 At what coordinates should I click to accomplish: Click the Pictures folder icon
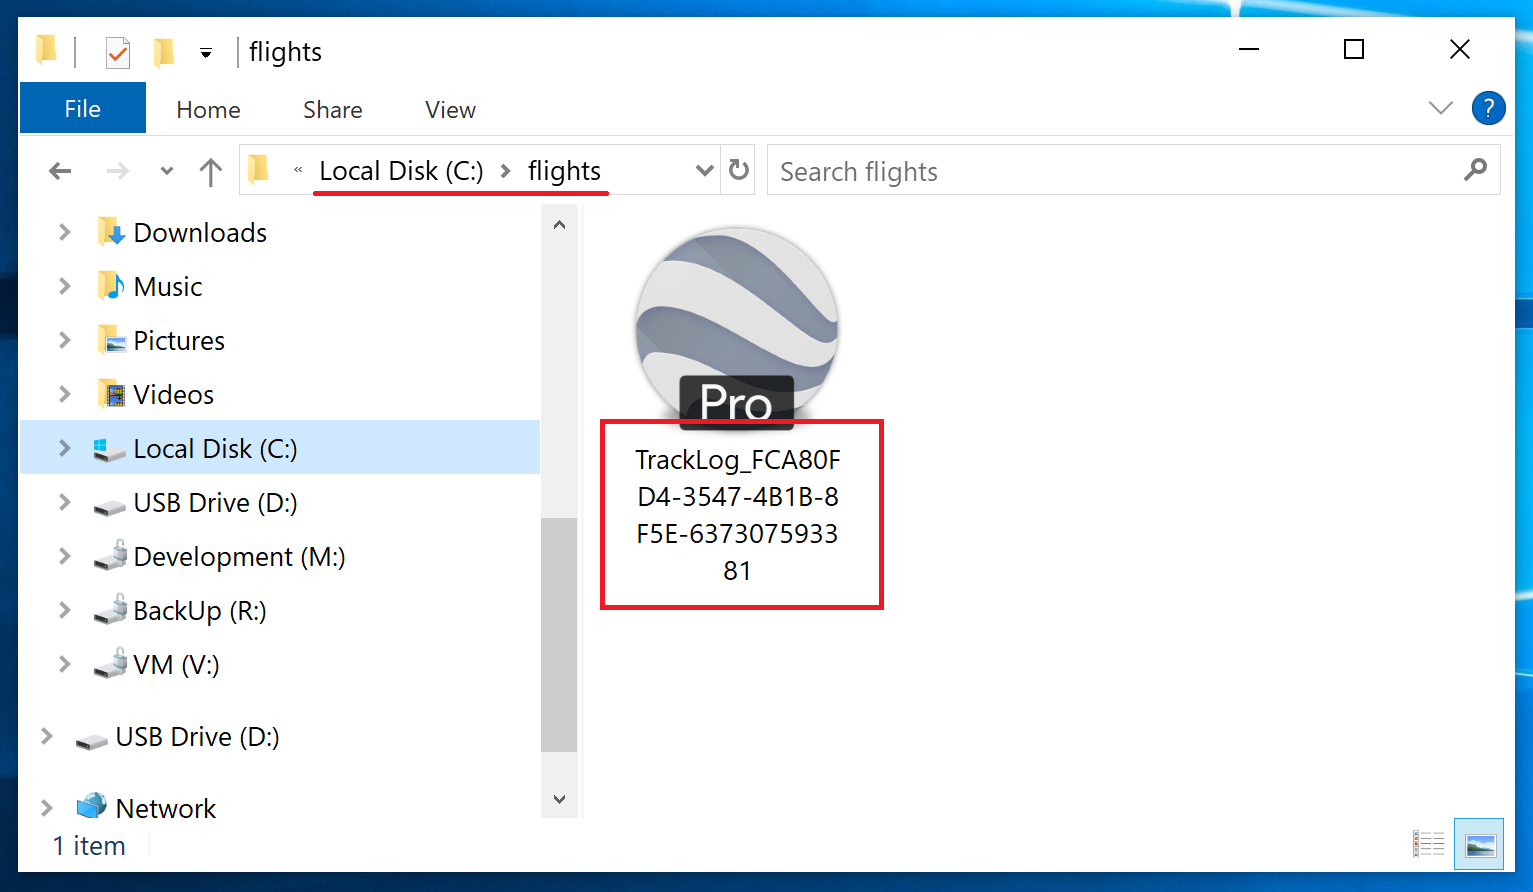(111, 340)
